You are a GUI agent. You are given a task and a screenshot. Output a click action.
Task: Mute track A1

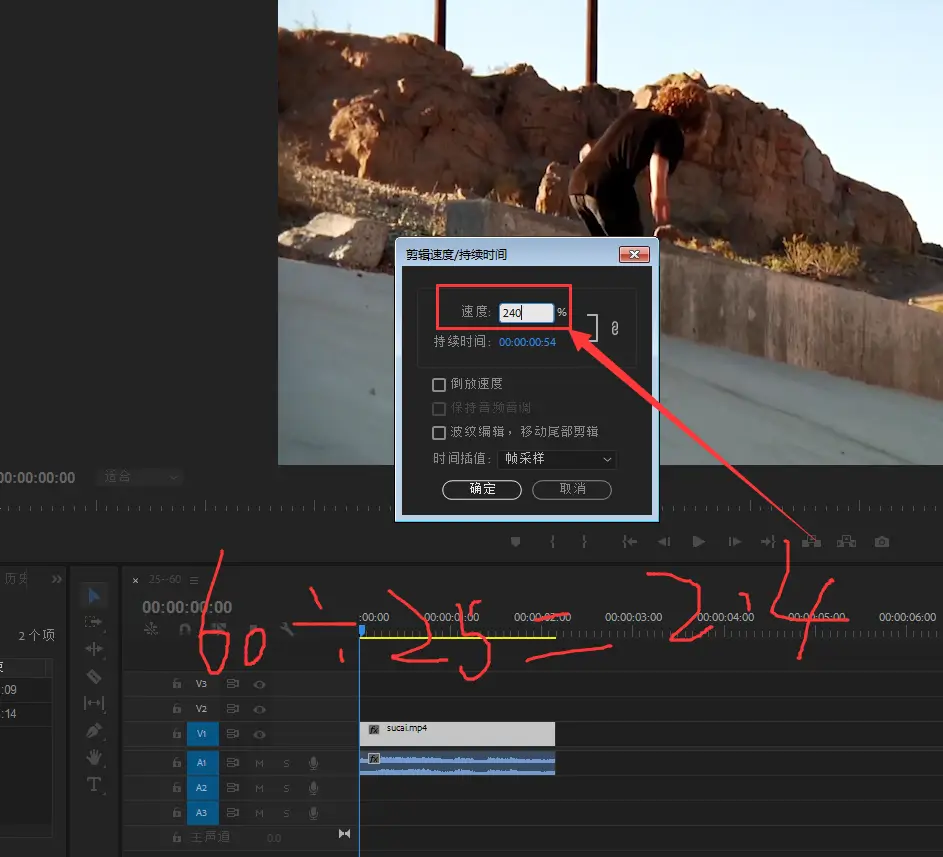pyautogui.click(x=259, y=763)
